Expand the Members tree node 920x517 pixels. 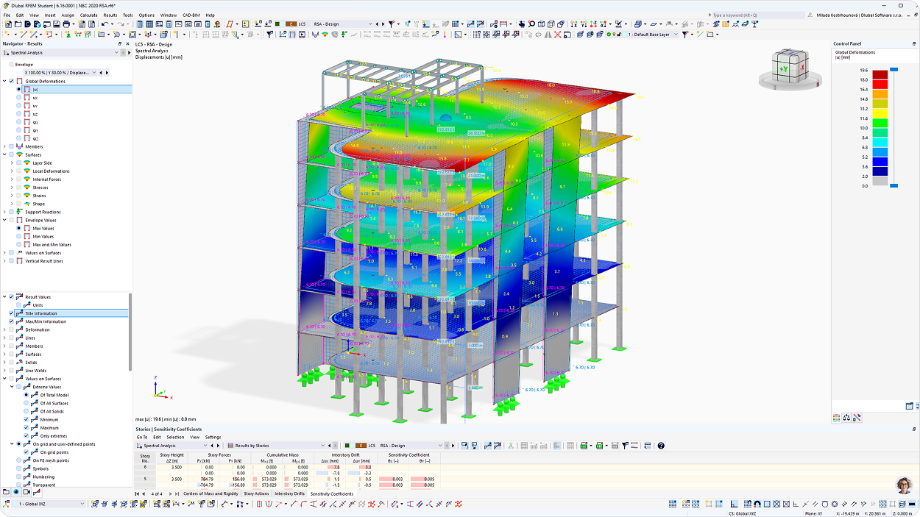click(x=5, y=147)
